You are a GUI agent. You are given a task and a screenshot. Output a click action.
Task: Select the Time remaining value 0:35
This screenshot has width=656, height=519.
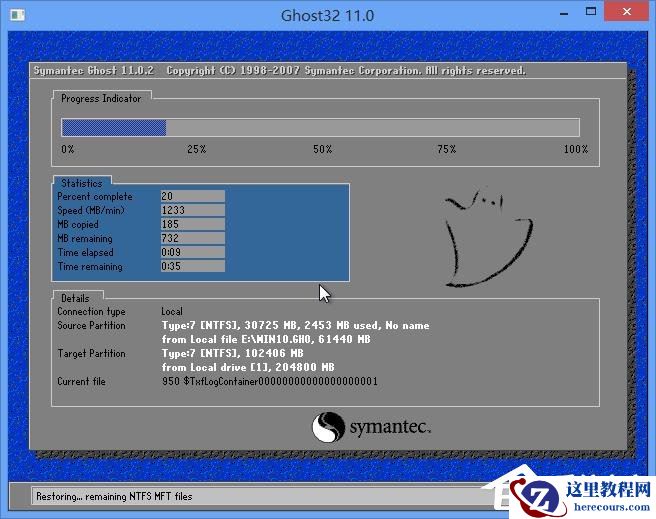192,266
